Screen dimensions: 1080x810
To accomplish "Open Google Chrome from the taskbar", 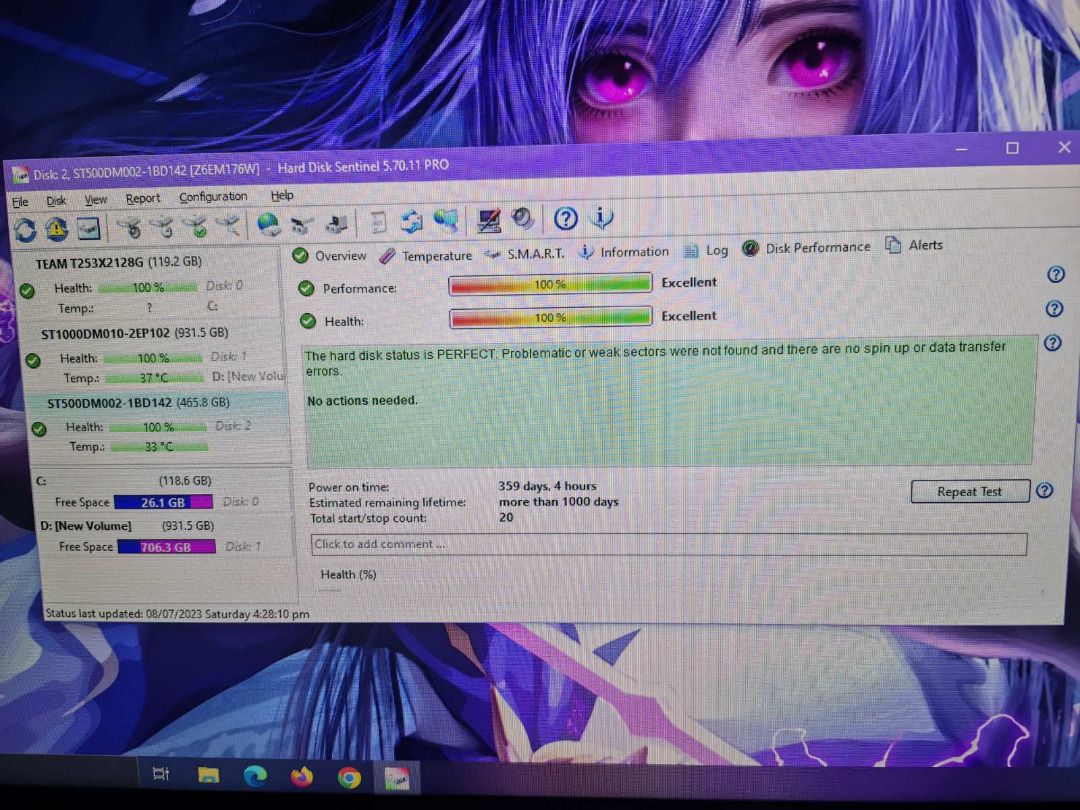I will tap(349, 778).
